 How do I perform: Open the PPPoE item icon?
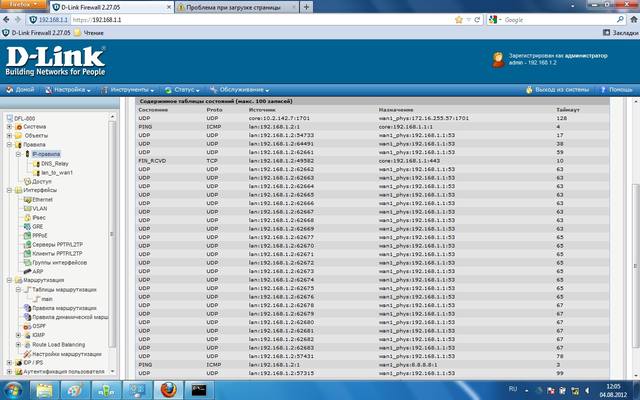click(x=27, y=236)
